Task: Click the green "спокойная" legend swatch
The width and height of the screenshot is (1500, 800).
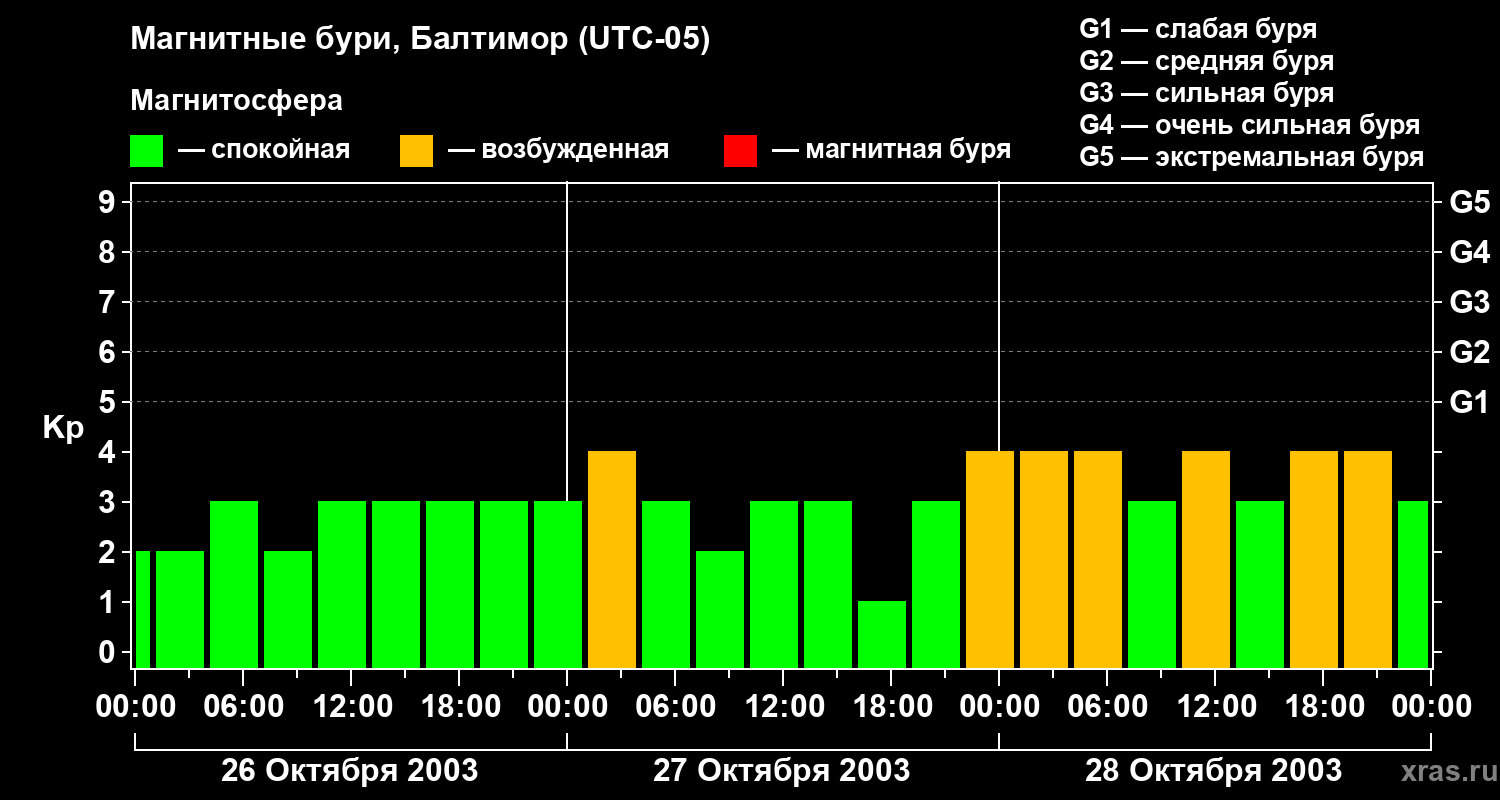Action: pos(146,151)
